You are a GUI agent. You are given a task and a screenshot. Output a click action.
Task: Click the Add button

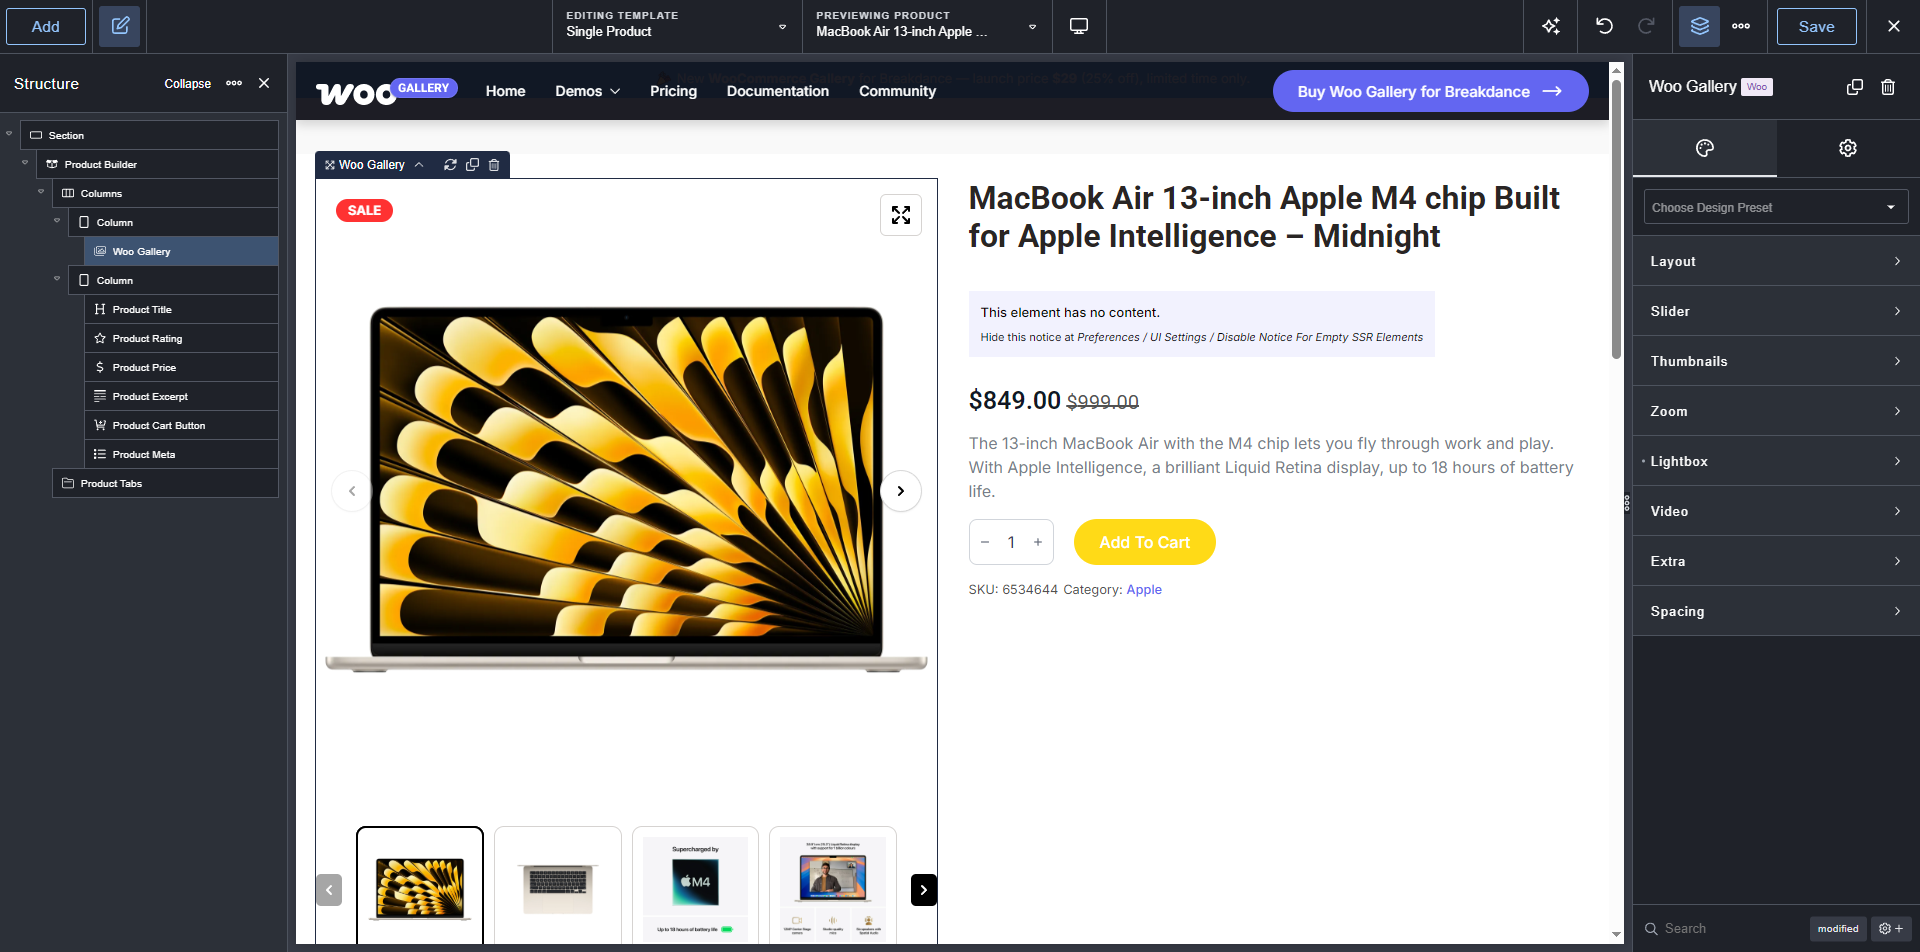[46, 26]
